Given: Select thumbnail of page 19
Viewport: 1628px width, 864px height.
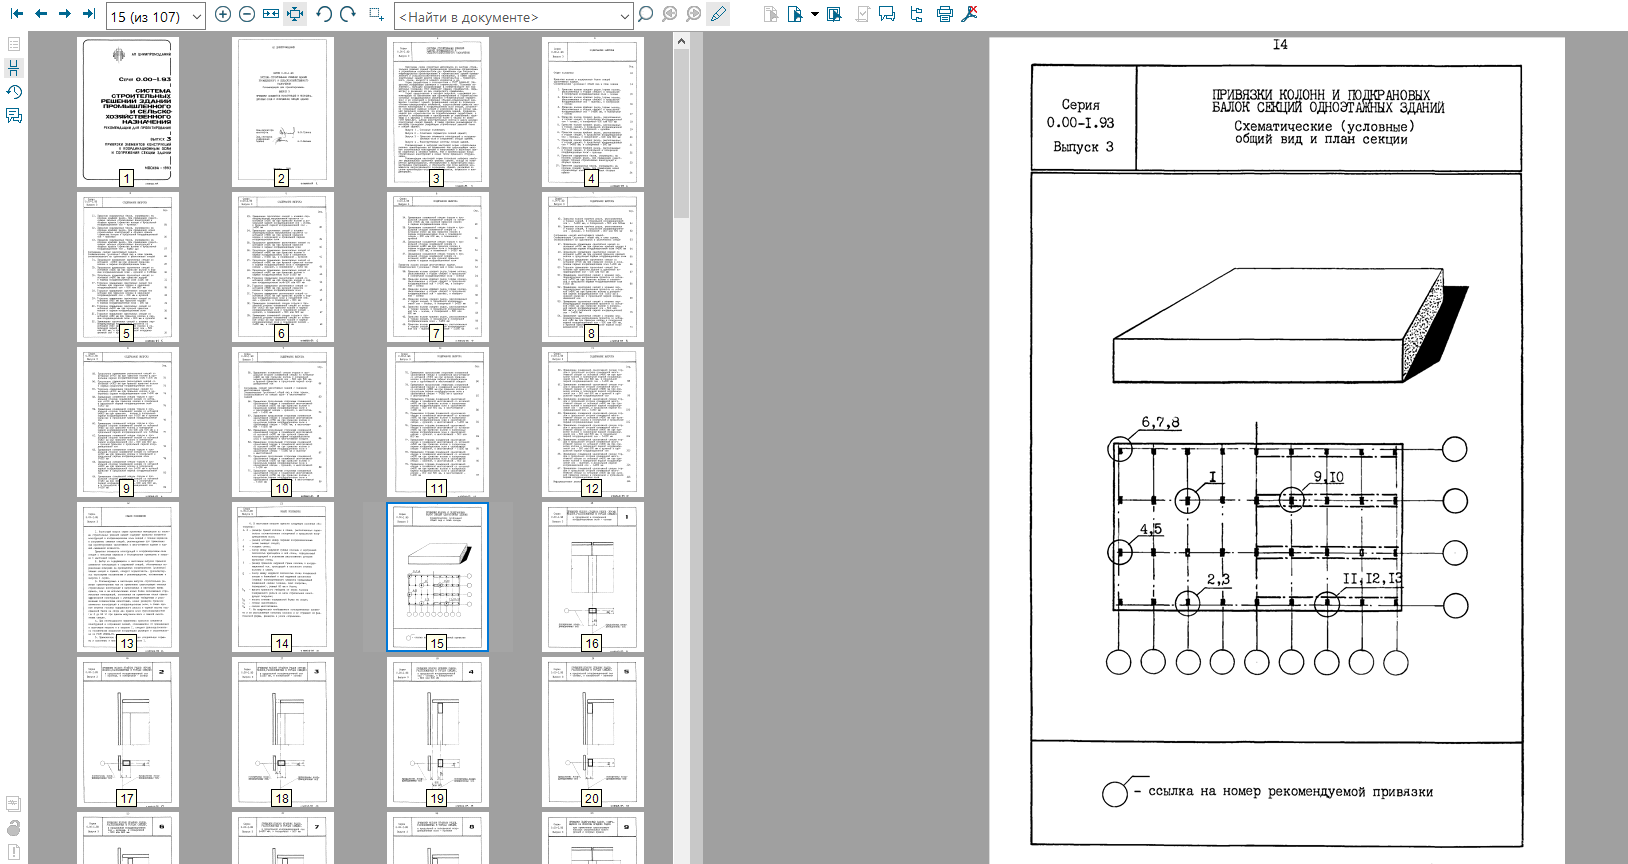Looking at the screenshot, I should click(438, 732).
